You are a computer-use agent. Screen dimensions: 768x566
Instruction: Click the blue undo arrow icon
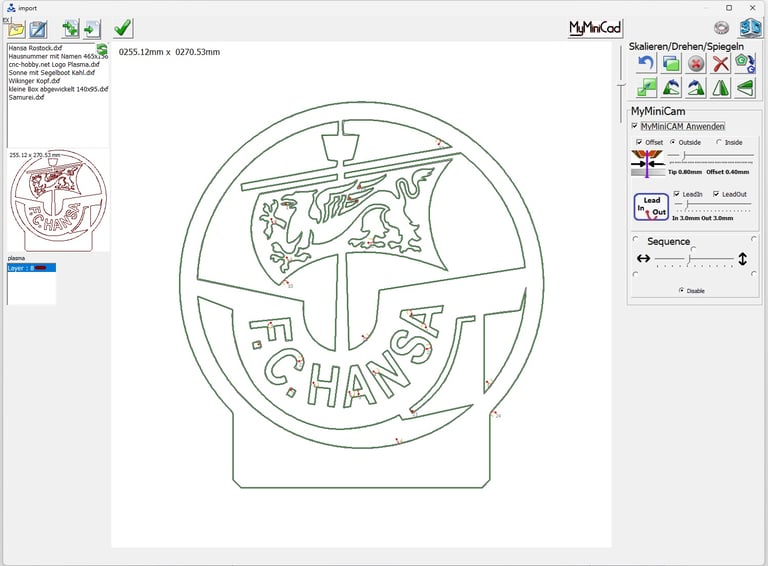coord(647,64)
